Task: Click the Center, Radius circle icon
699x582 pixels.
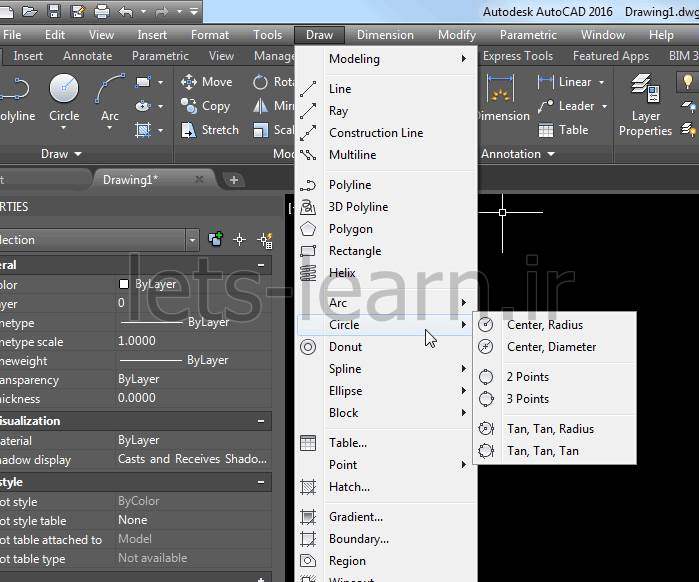Action: [x=485, y=324]
